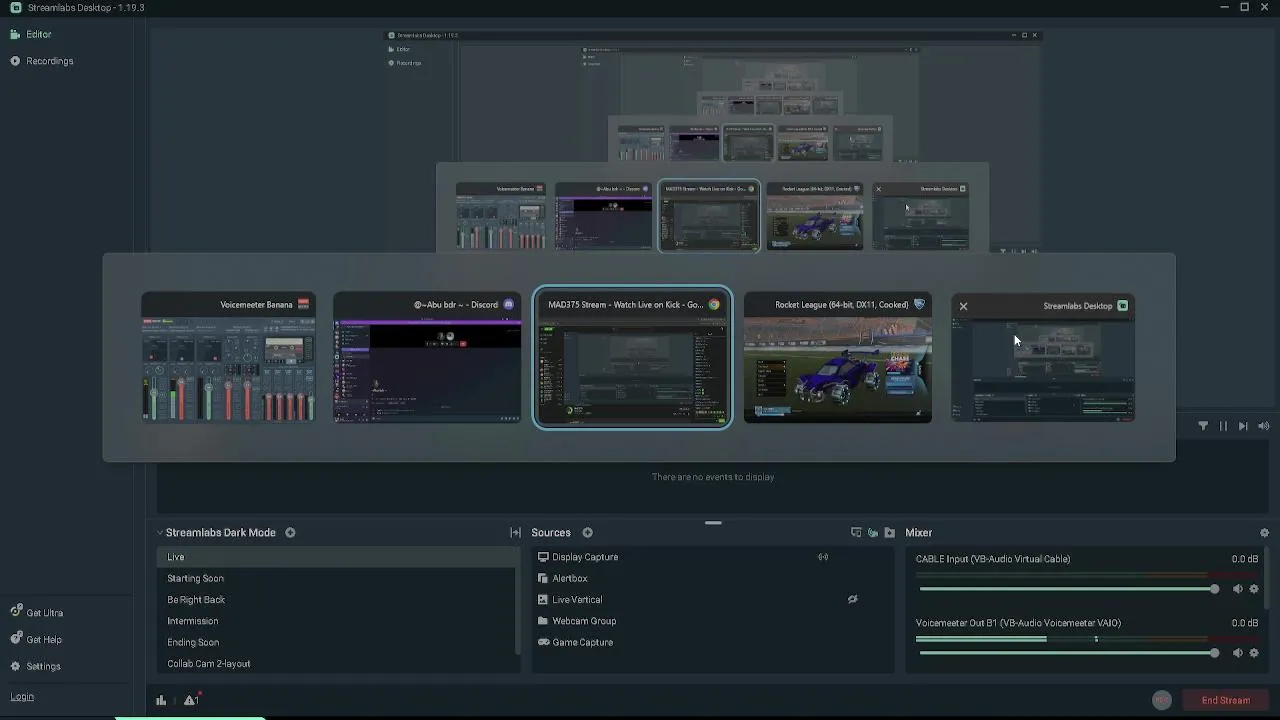Click the Mixer panel scrollbar

(1269, 580)
